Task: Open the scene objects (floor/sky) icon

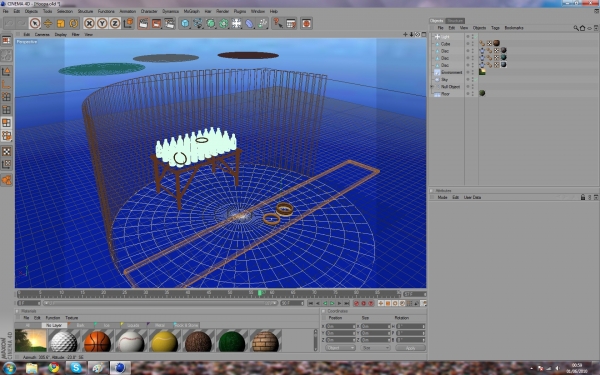Action: [236, 23]
